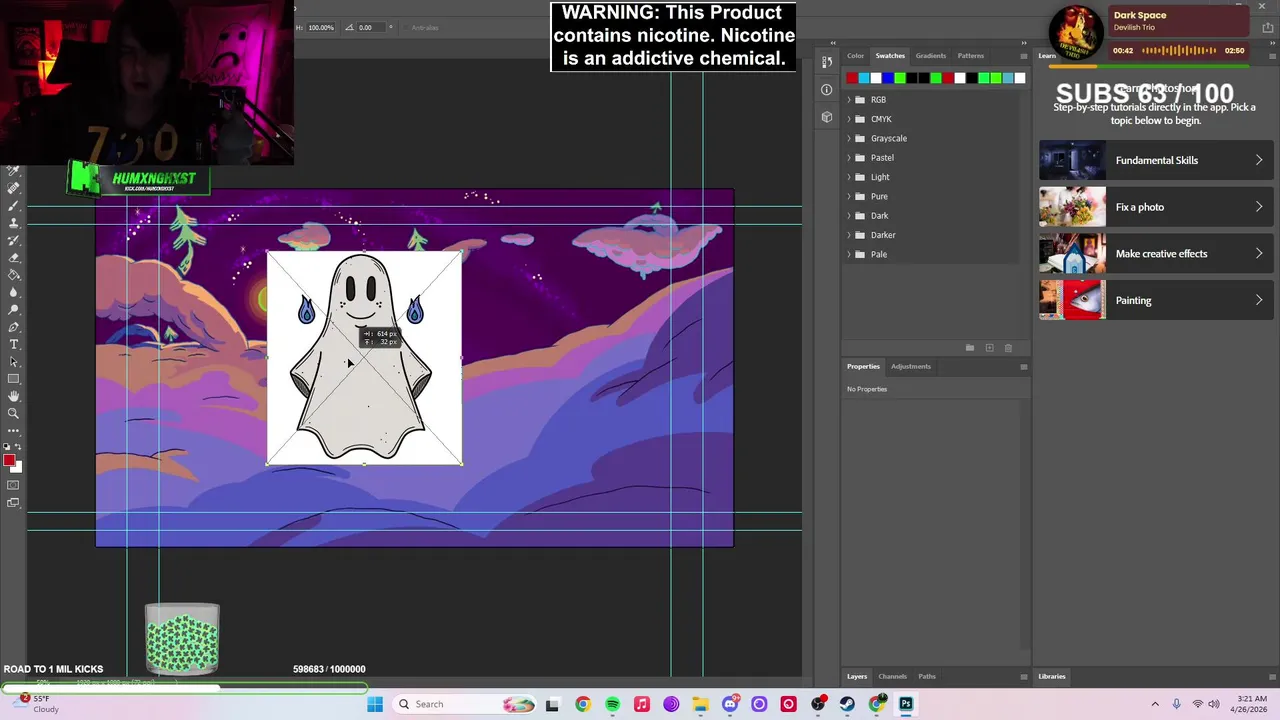This screenshot has width=1280, height=720.
Task: Expand the Darker swatch group
Action: pyautogui.click(x=849, y=235)
